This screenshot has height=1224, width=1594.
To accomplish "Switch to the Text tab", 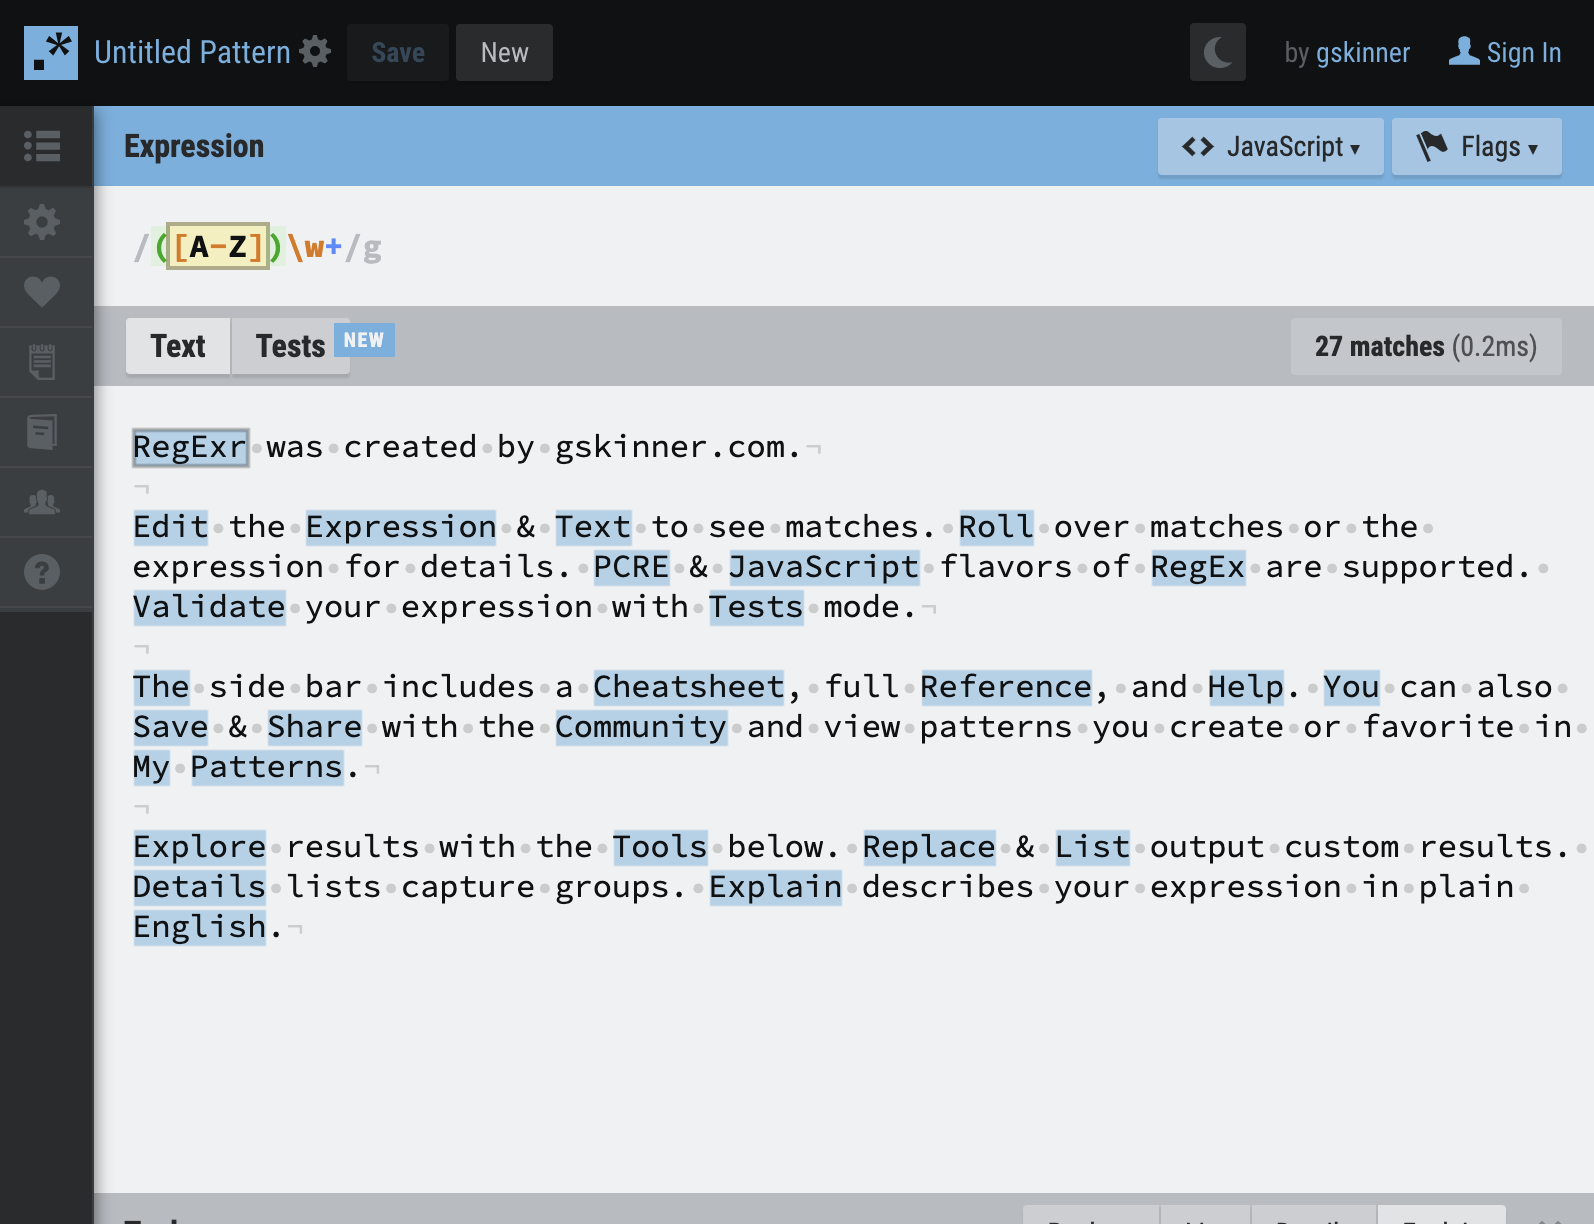I will point(178,346).
